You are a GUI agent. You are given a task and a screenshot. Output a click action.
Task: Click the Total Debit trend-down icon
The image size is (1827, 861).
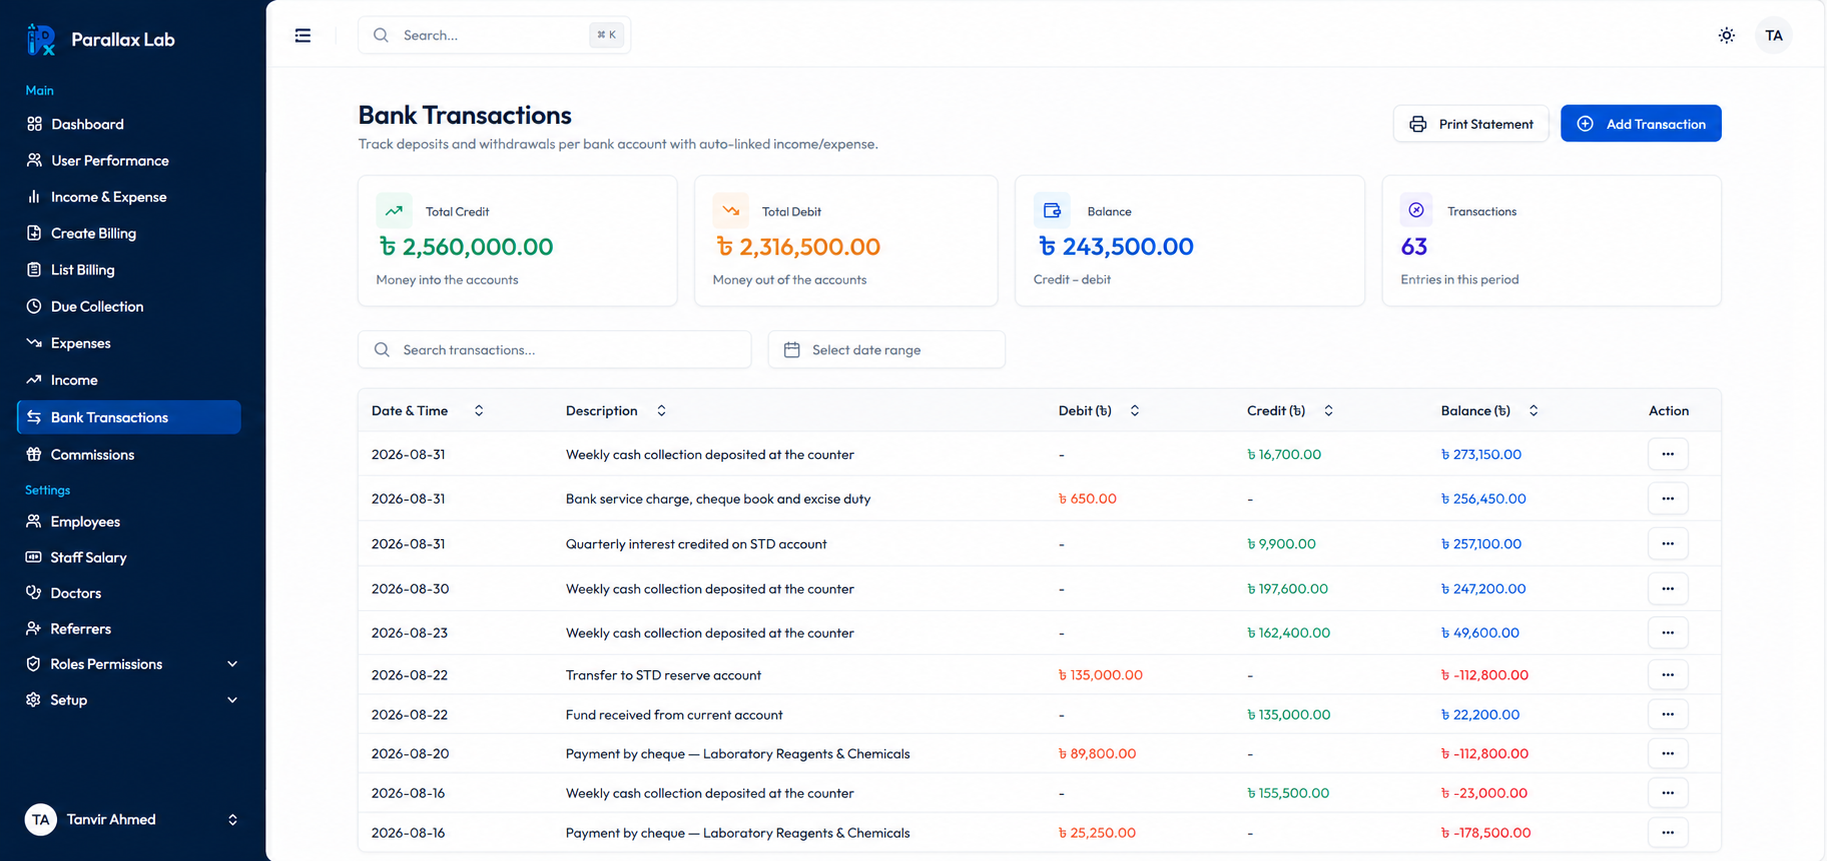(x=731, y=211)
